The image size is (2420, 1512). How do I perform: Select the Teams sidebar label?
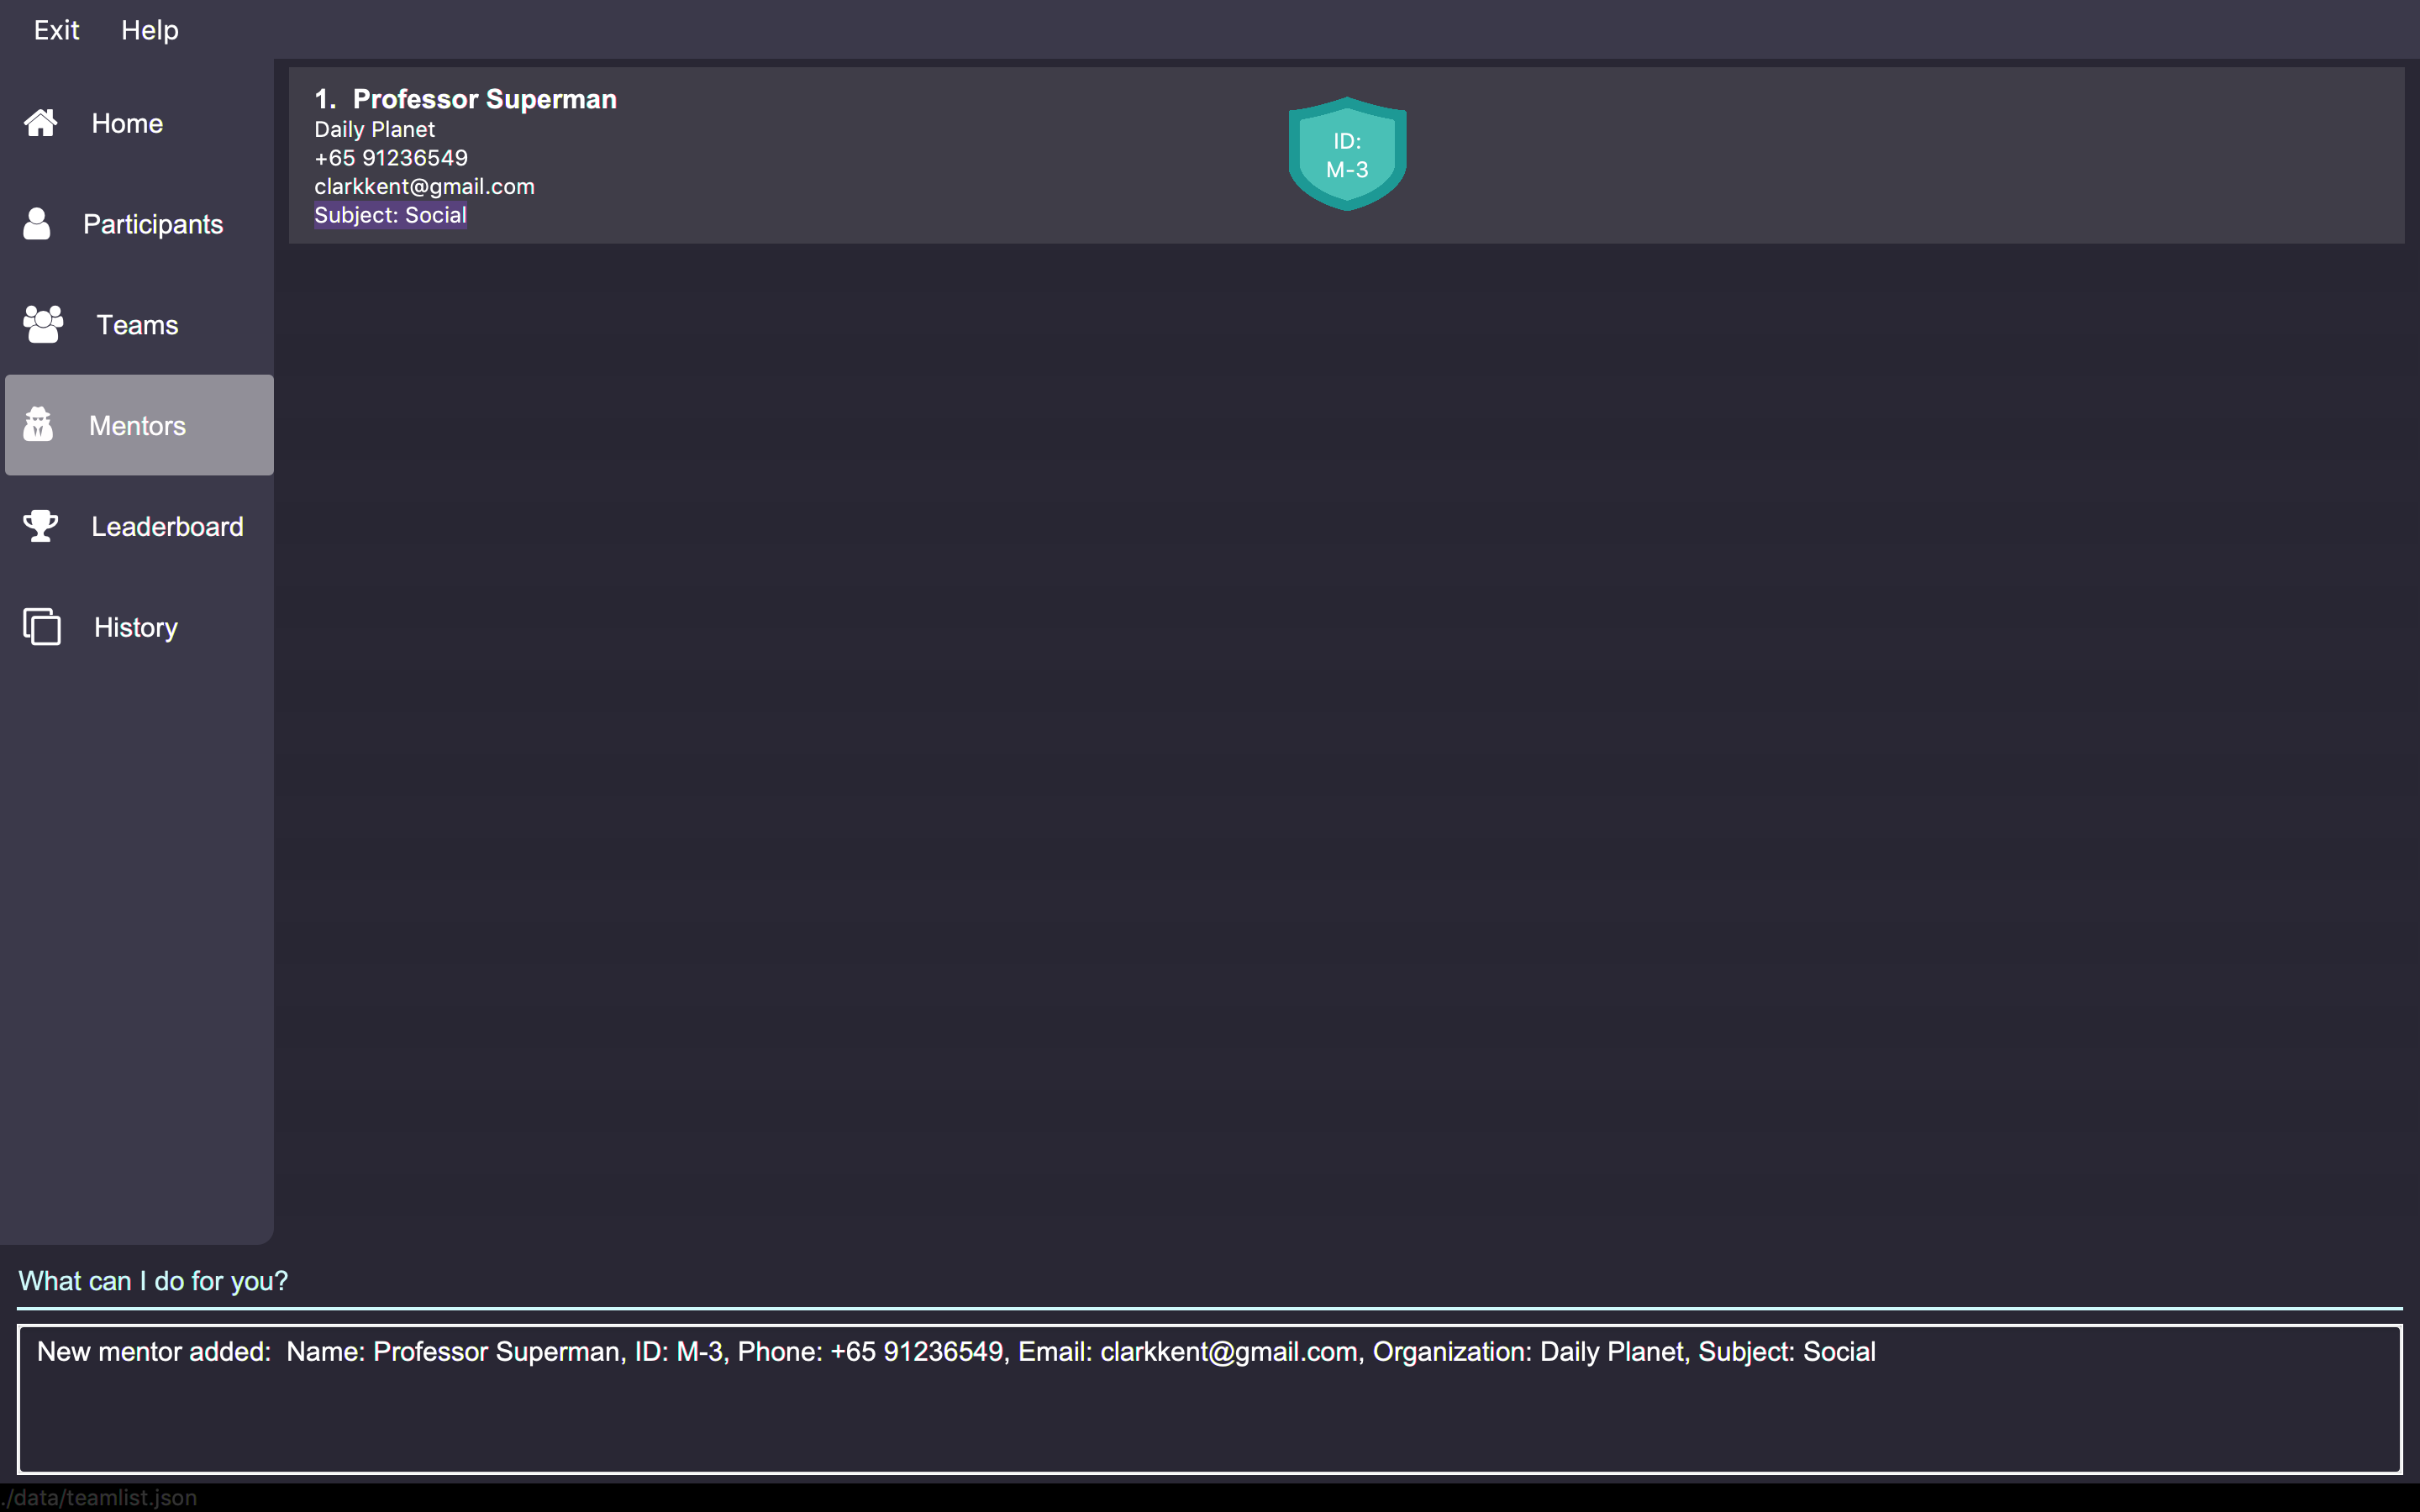[137, 325]
